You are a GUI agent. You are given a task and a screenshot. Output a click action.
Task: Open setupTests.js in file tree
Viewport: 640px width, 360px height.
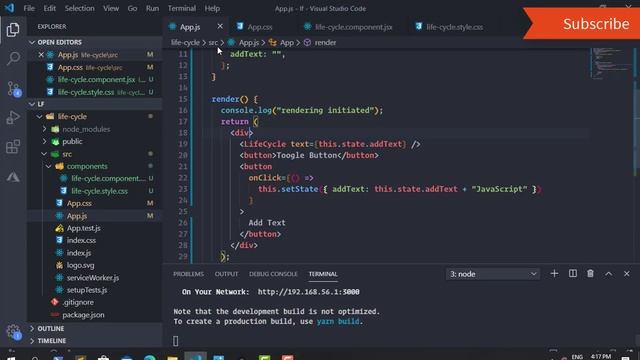[95, 290]
